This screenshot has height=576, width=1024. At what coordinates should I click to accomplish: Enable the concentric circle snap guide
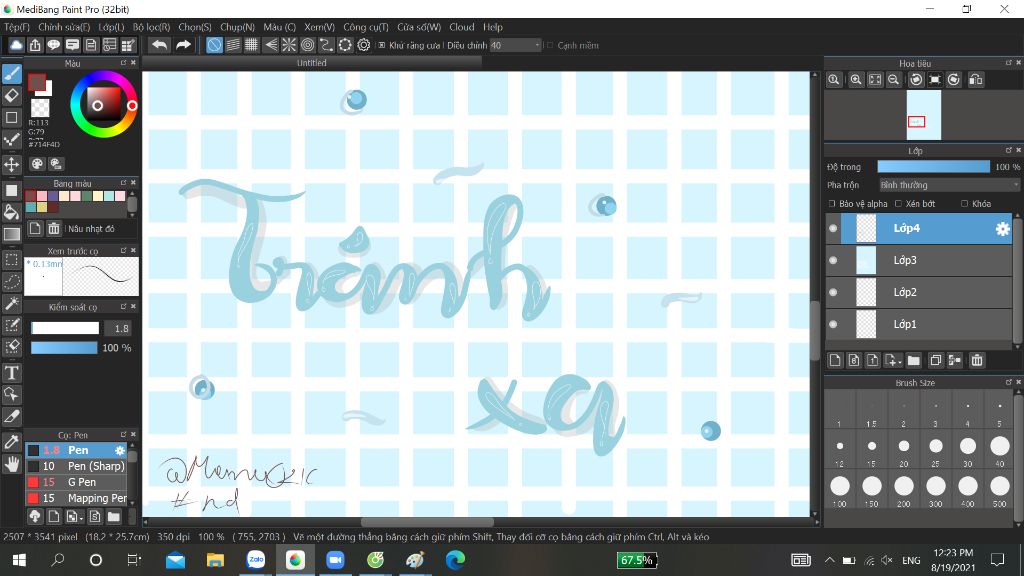tap(308, 45)
